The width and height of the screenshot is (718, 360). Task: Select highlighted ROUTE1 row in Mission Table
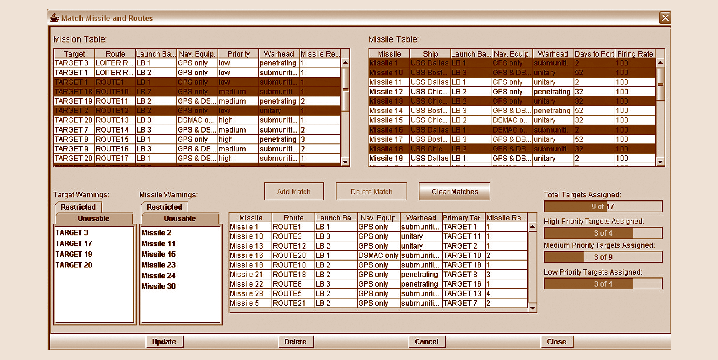tap(197, 82)
